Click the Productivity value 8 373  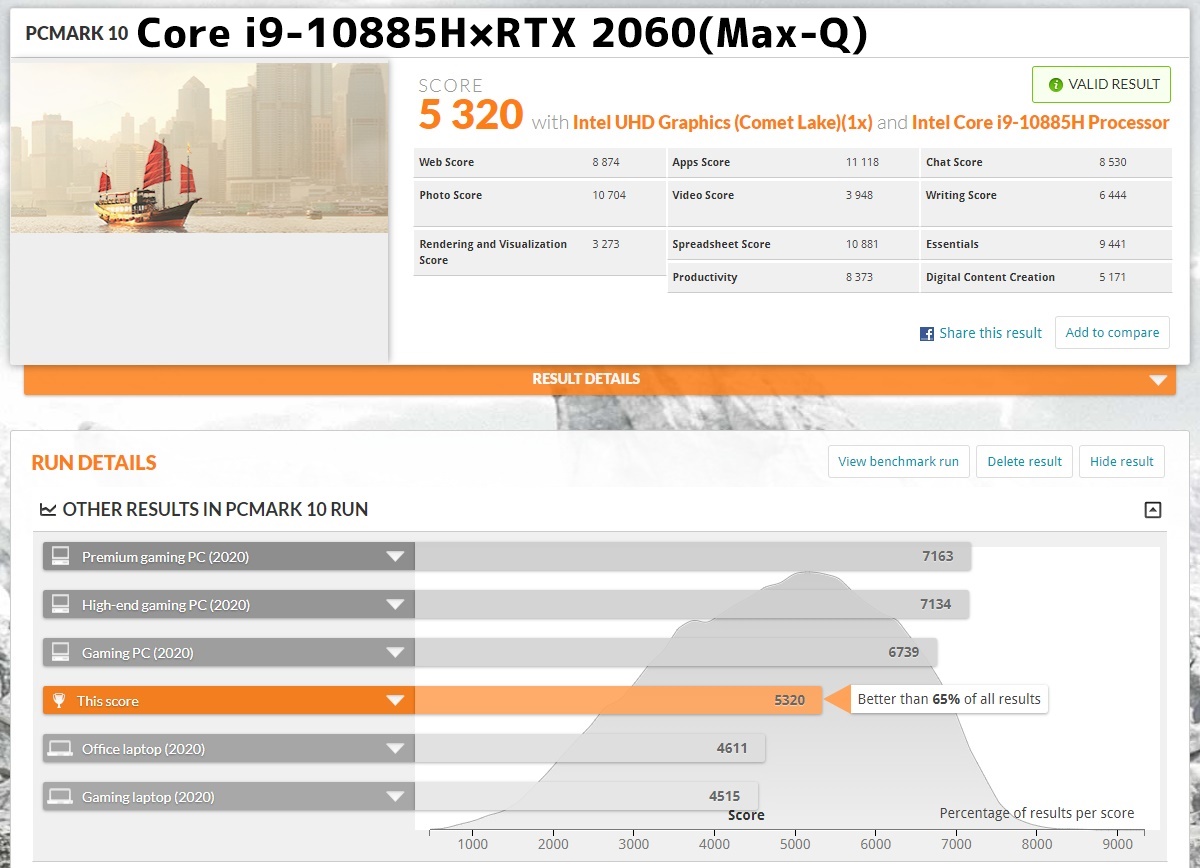[x=859, y=278]
